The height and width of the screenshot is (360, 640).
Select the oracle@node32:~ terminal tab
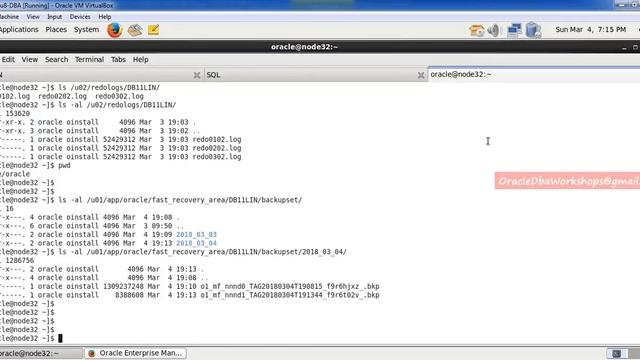coord(534,74)
